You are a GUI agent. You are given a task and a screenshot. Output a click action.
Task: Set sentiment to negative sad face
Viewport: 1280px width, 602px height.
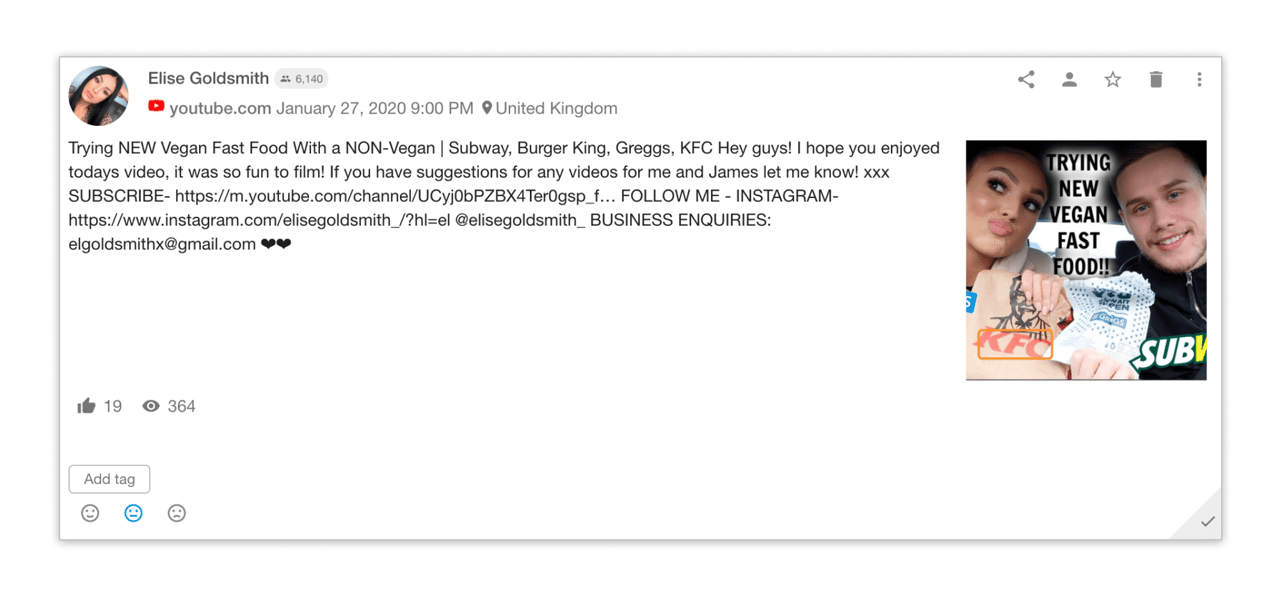click(177, 513)
